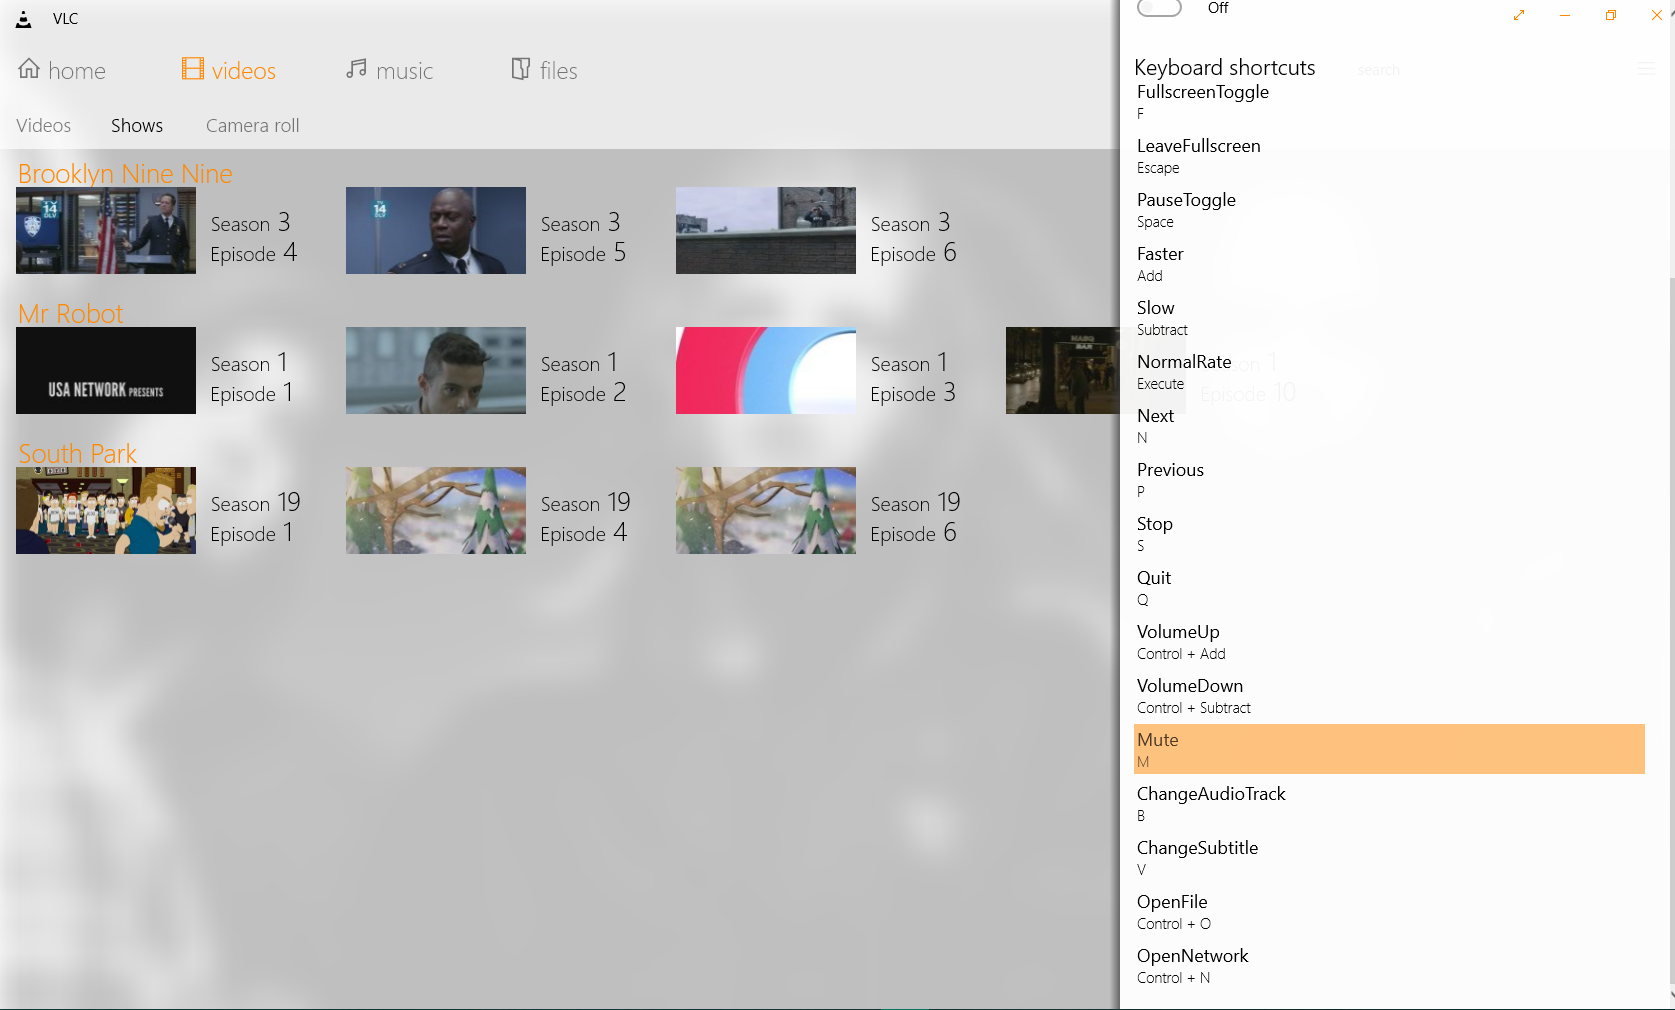The image size is (1675, 1010).
Task: Open the files tab
Action: pyautogui.click(x=545, y=70)
